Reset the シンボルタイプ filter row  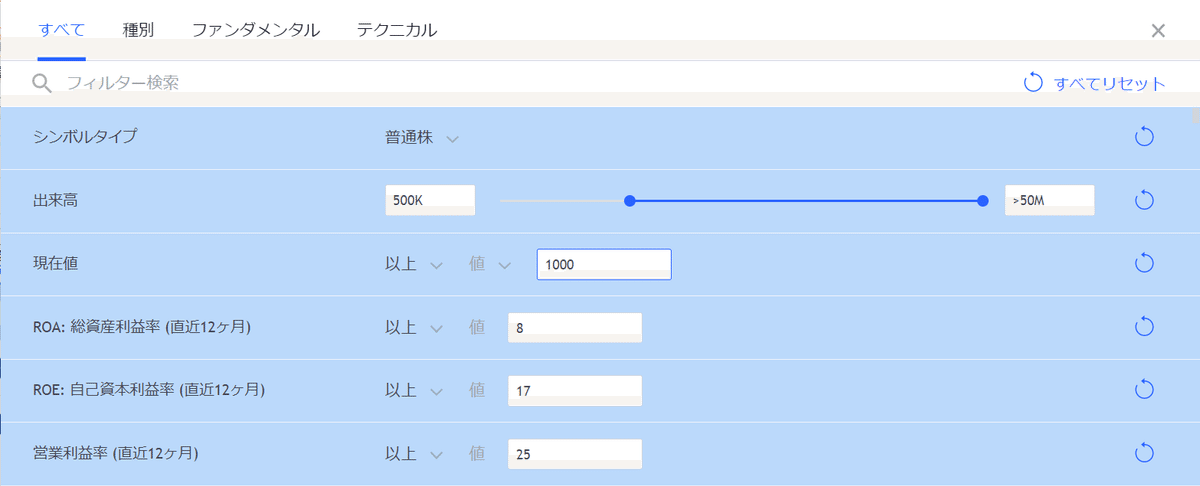click(x=1145, y=137)
